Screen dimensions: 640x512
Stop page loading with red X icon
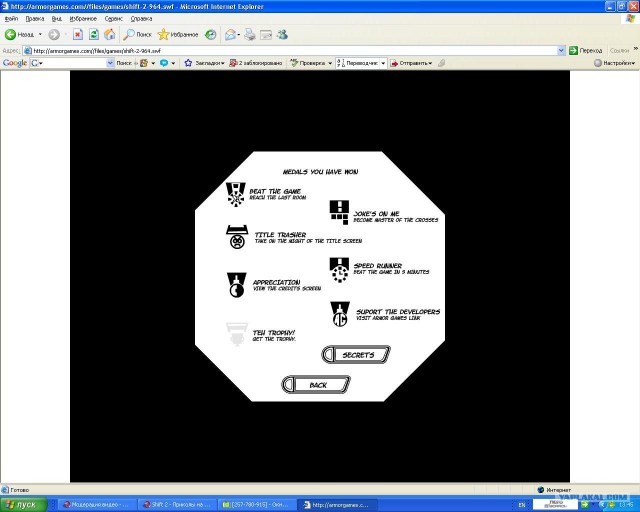[x=78, y=35]
